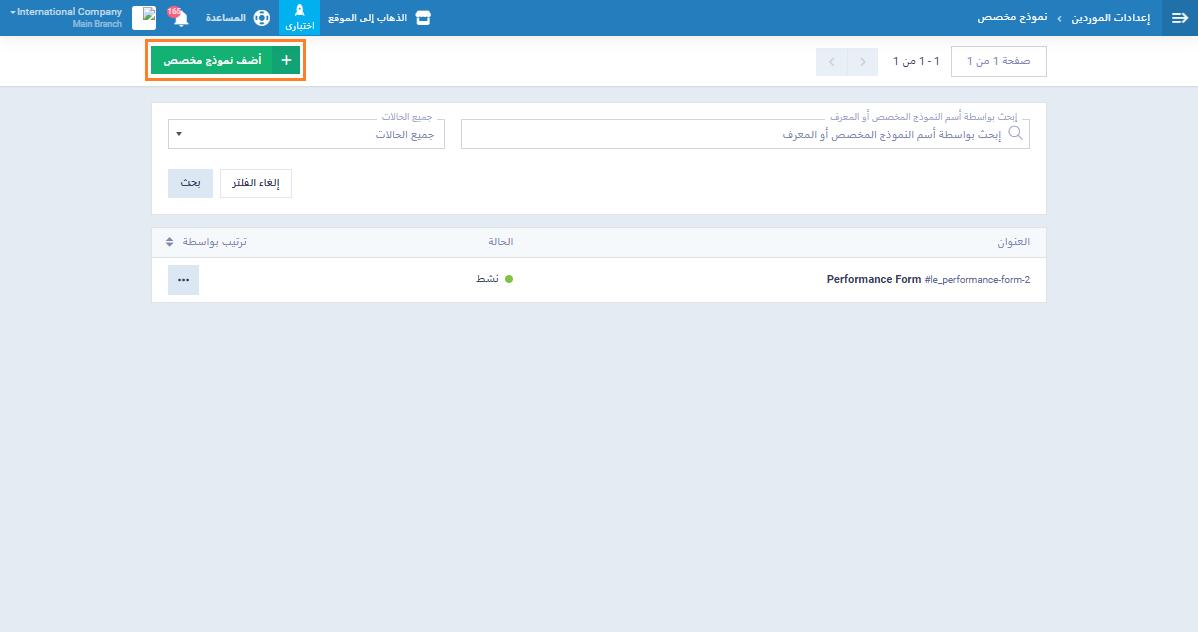Toggle the sidebar menu arrow icon

coord(1179,18)
